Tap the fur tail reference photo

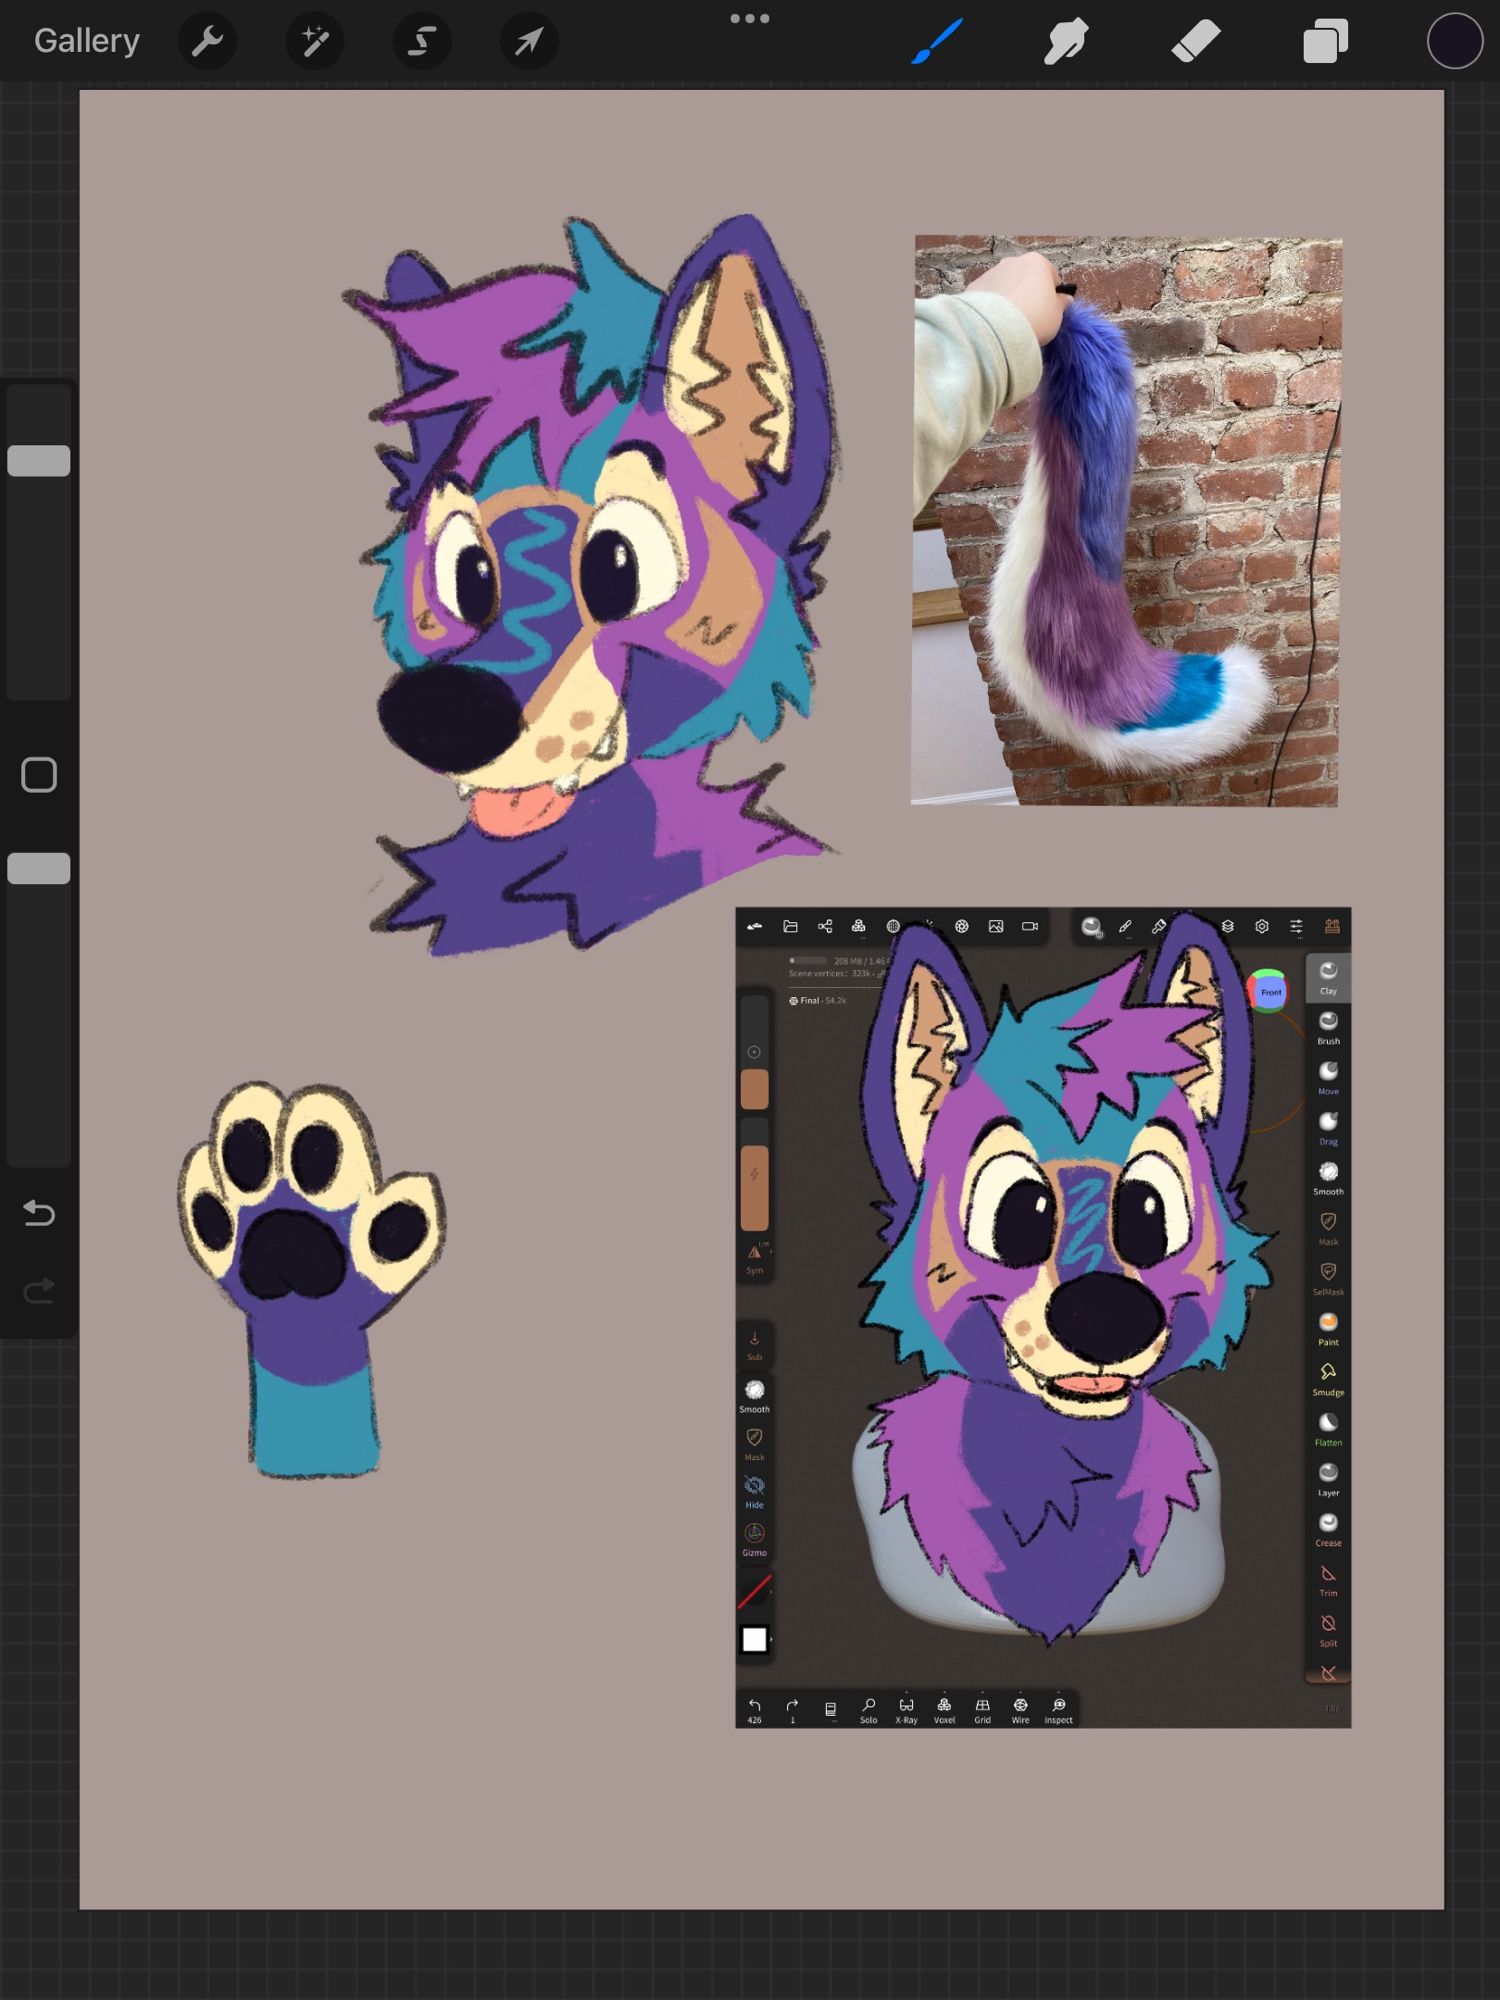point(1126,521)
